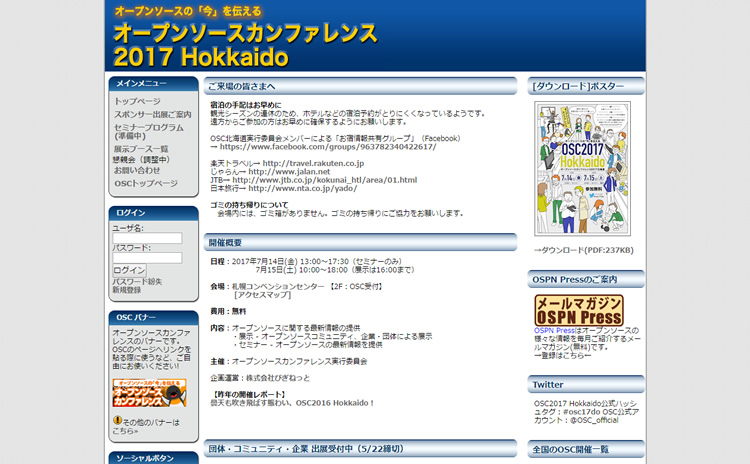Click ご来場の皆さまへ section header

pos(361,86)
